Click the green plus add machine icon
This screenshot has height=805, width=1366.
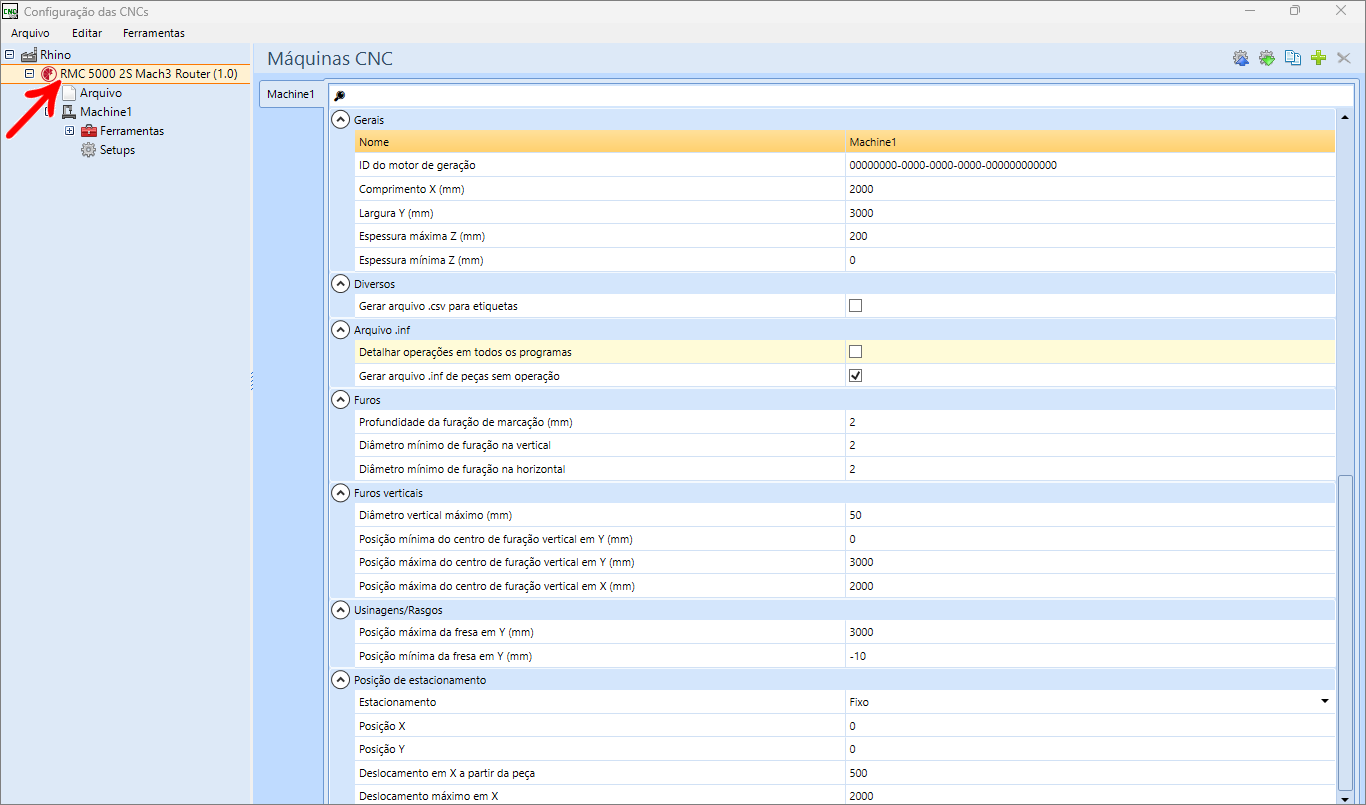(1318, 58)
